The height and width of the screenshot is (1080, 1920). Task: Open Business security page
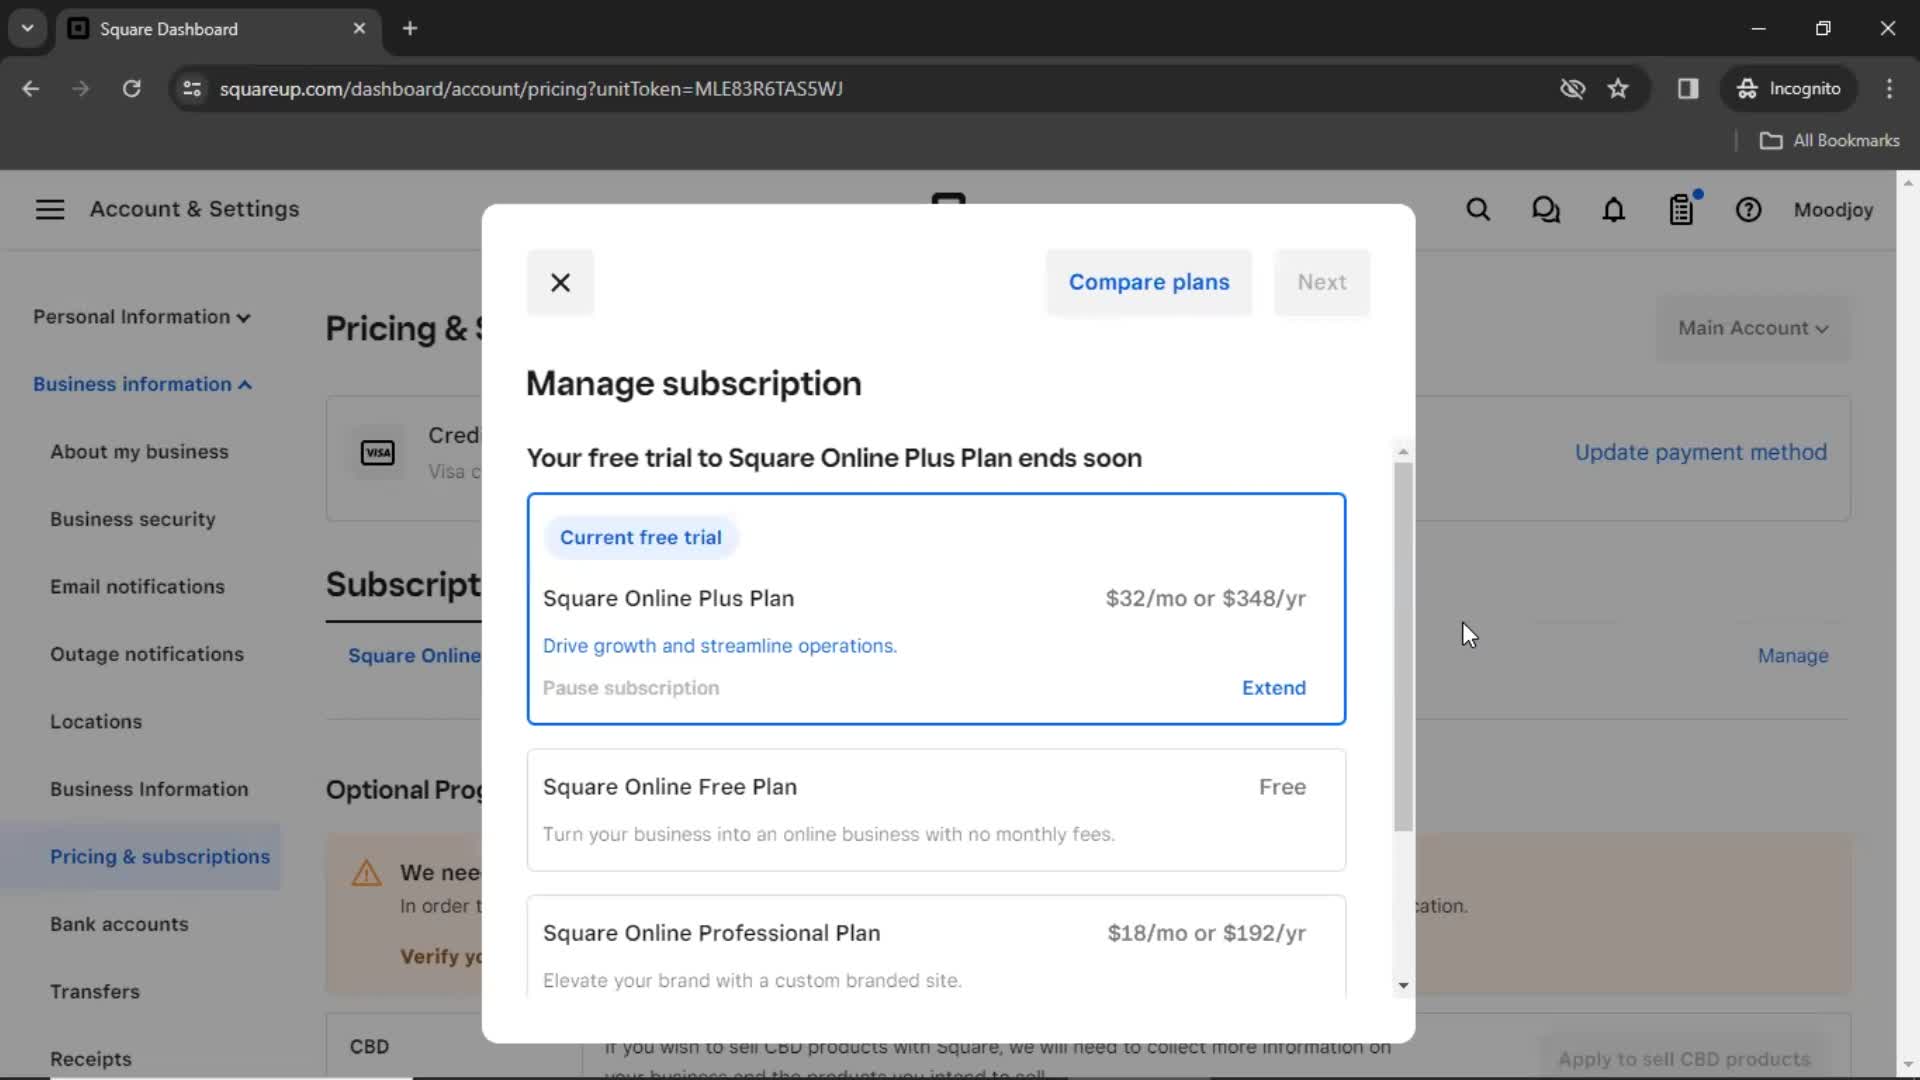pyautogui.click(x=133, y=519)
